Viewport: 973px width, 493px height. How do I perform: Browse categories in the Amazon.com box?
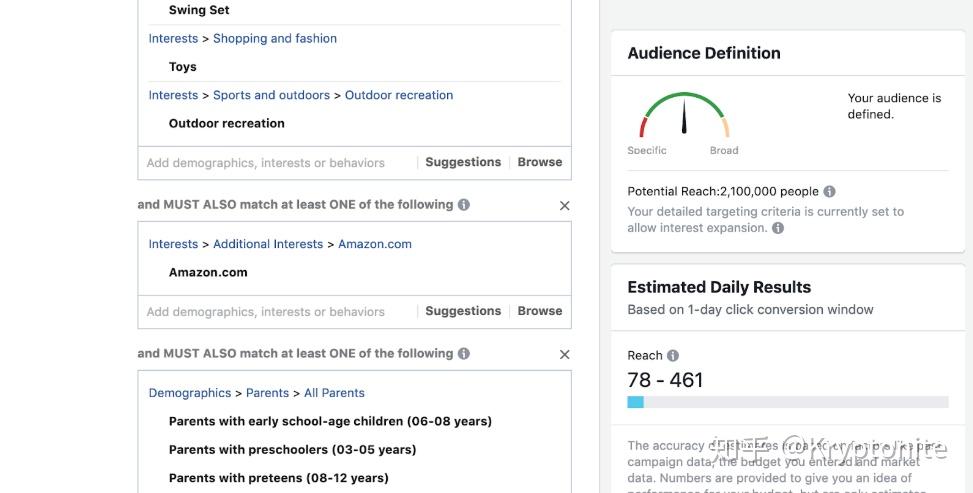[540, 311]
